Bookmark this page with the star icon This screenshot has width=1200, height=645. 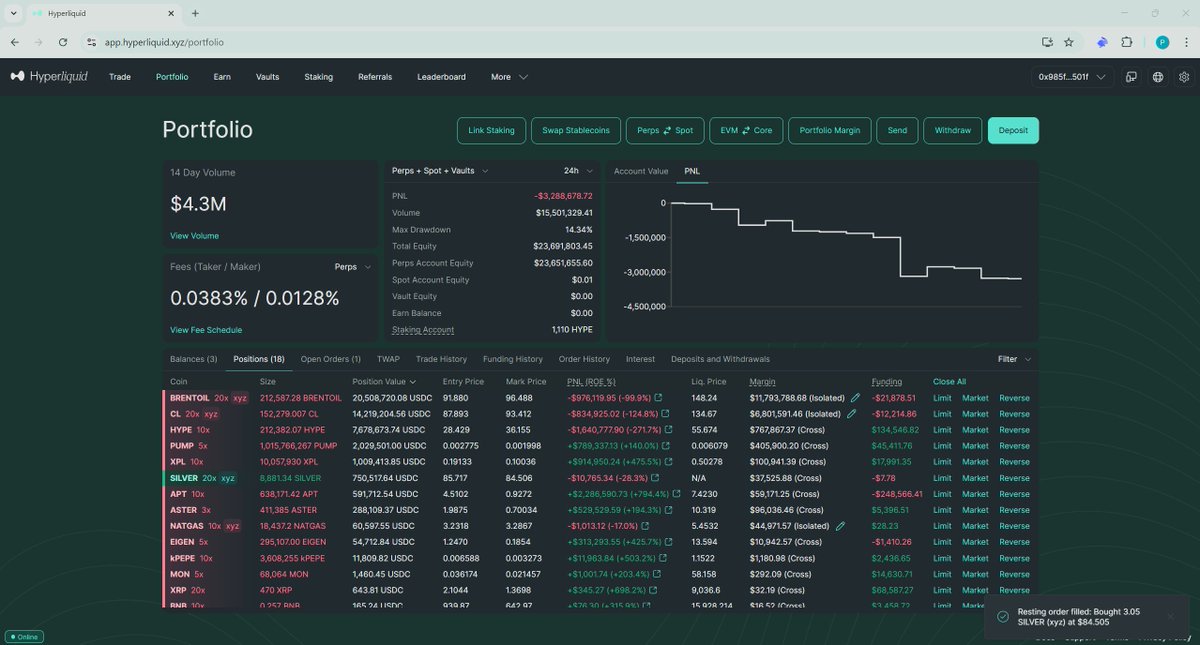point(1069,42)
